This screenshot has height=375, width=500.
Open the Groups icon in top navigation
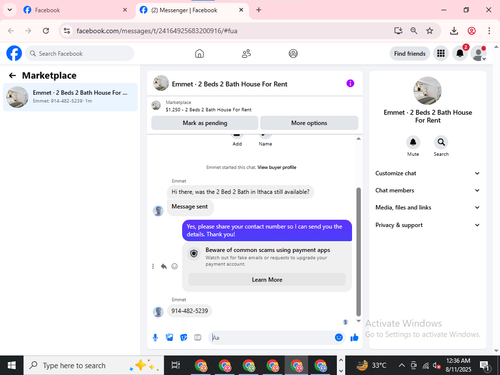[x=293, y=53]
